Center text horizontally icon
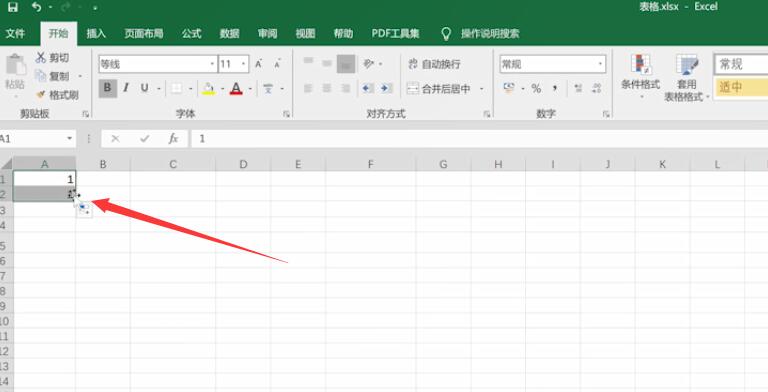The width and height of the screenshot is (768, 392). pos(327,89)
